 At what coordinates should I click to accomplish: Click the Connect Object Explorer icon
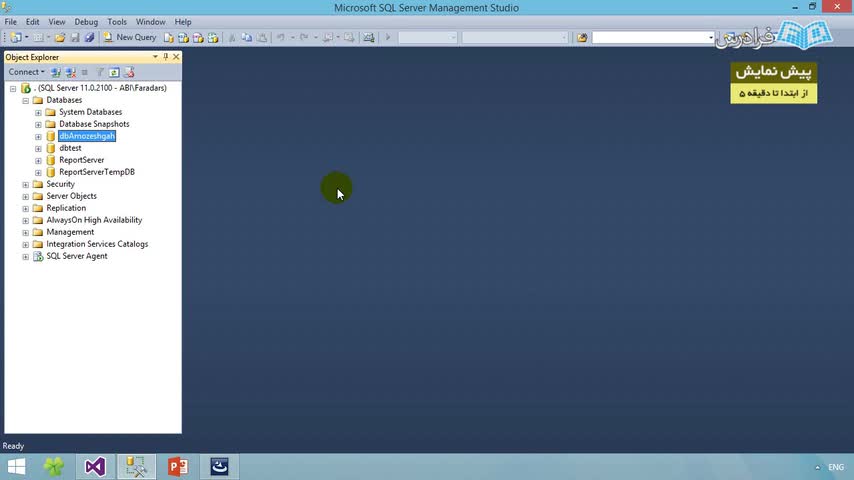(56, 72)
